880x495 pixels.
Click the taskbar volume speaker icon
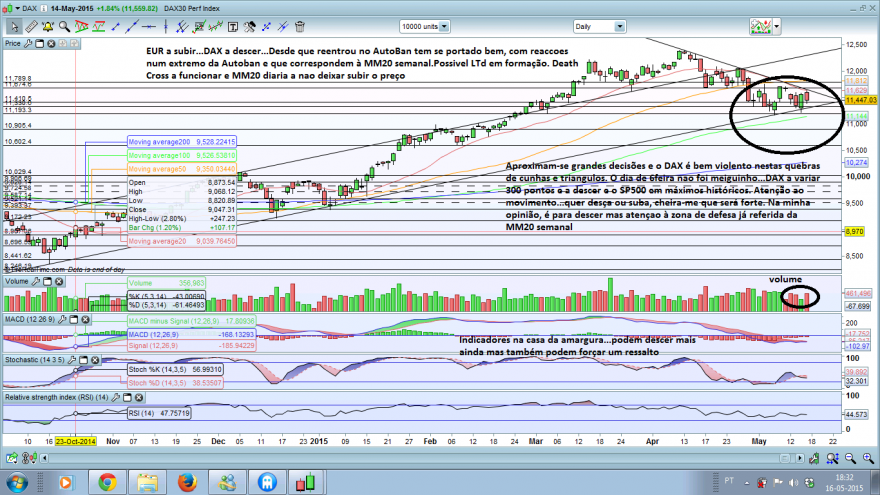point(793,482)
